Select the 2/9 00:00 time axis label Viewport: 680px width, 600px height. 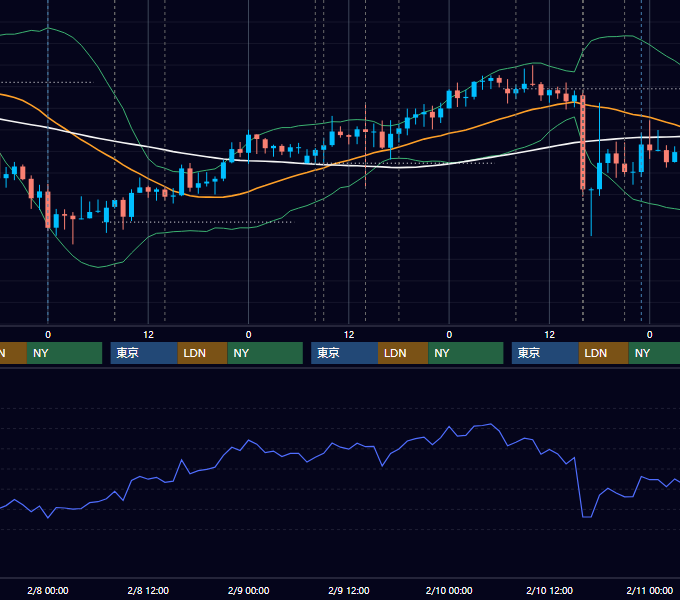(x=248, y=590)
